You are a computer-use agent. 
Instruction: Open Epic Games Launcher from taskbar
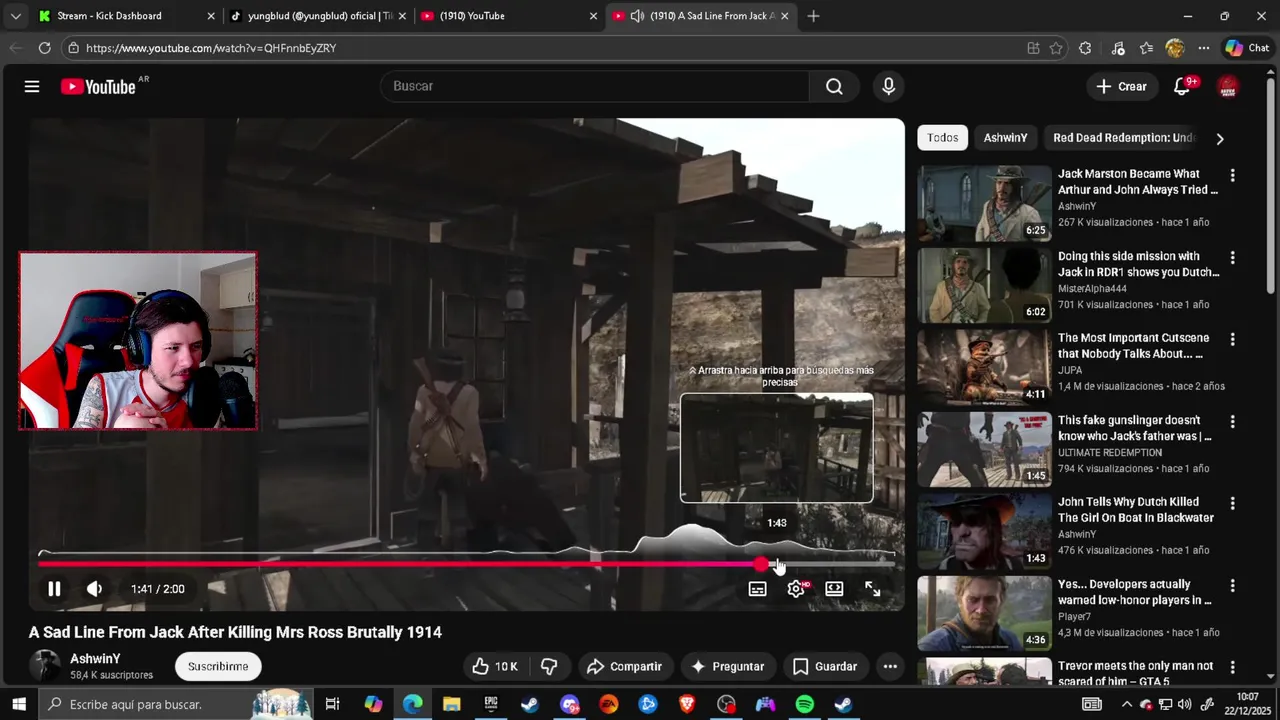491,704
